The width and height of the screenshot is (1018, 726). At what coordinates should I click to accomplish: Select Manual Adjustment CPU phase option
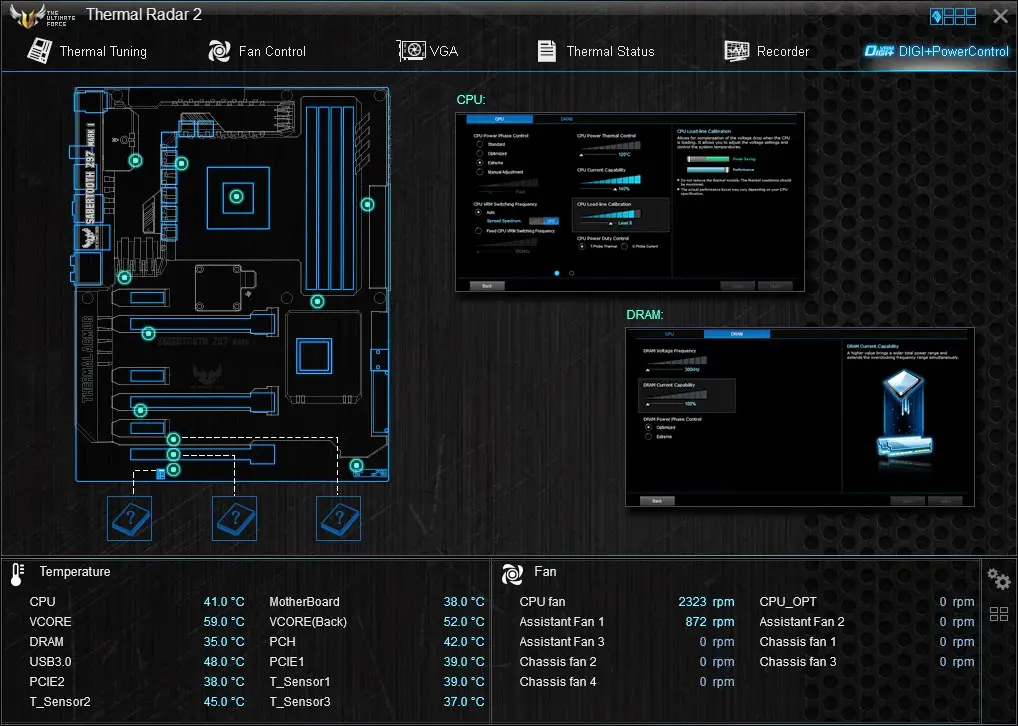pyautogui.click(x=480, y=172)
